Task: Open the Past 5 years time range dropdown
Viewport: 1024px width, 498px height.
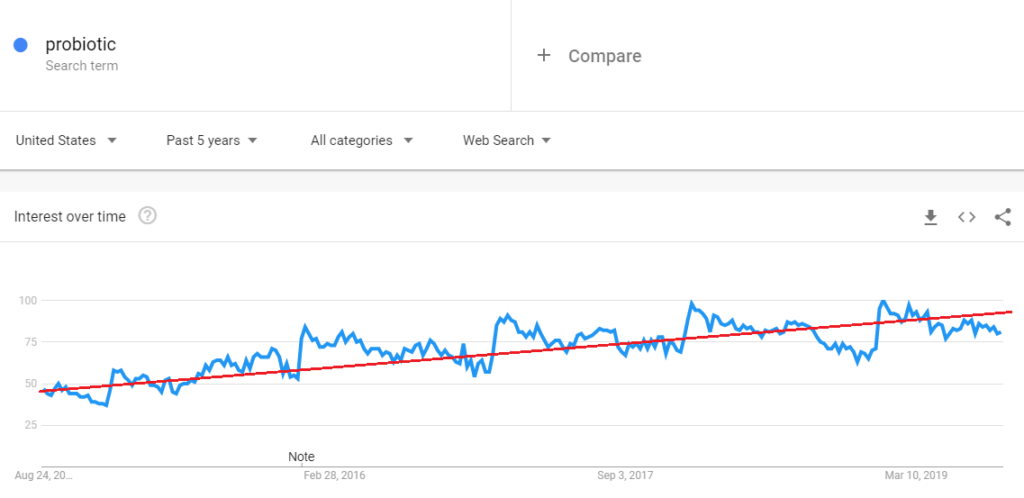Action: click(x=212, y=140)
